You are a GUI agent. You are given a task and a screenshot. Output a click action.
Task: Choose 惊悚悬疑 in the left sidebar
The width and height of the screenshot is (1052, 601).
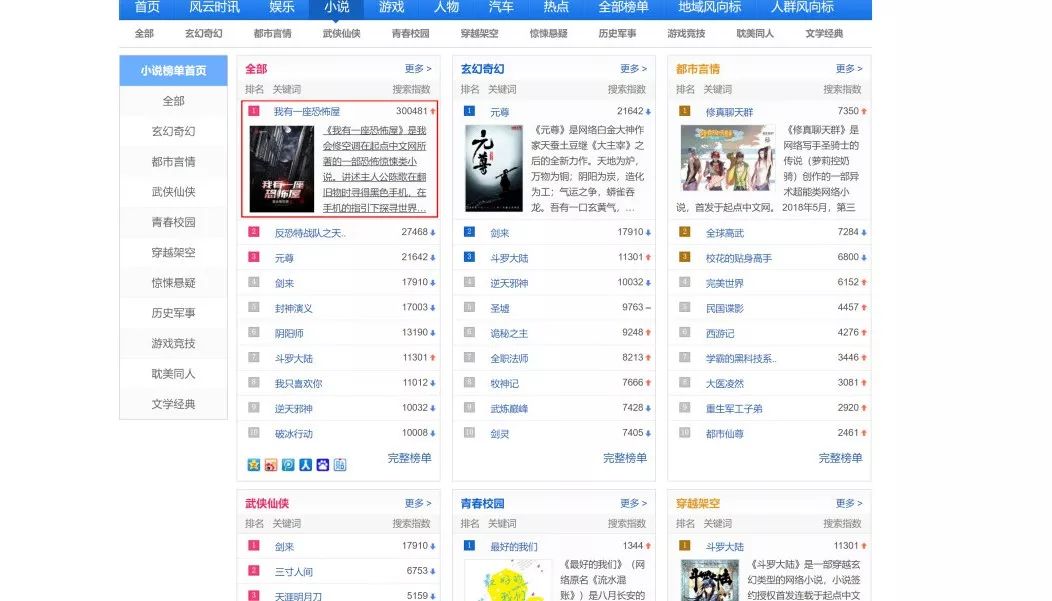click(173, 283)
